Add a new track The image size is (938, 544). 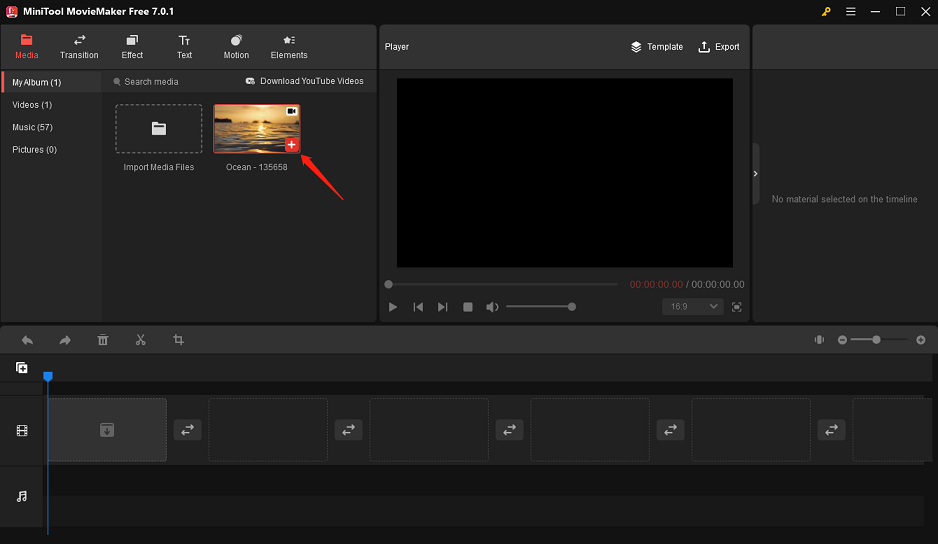coord(22,367)
